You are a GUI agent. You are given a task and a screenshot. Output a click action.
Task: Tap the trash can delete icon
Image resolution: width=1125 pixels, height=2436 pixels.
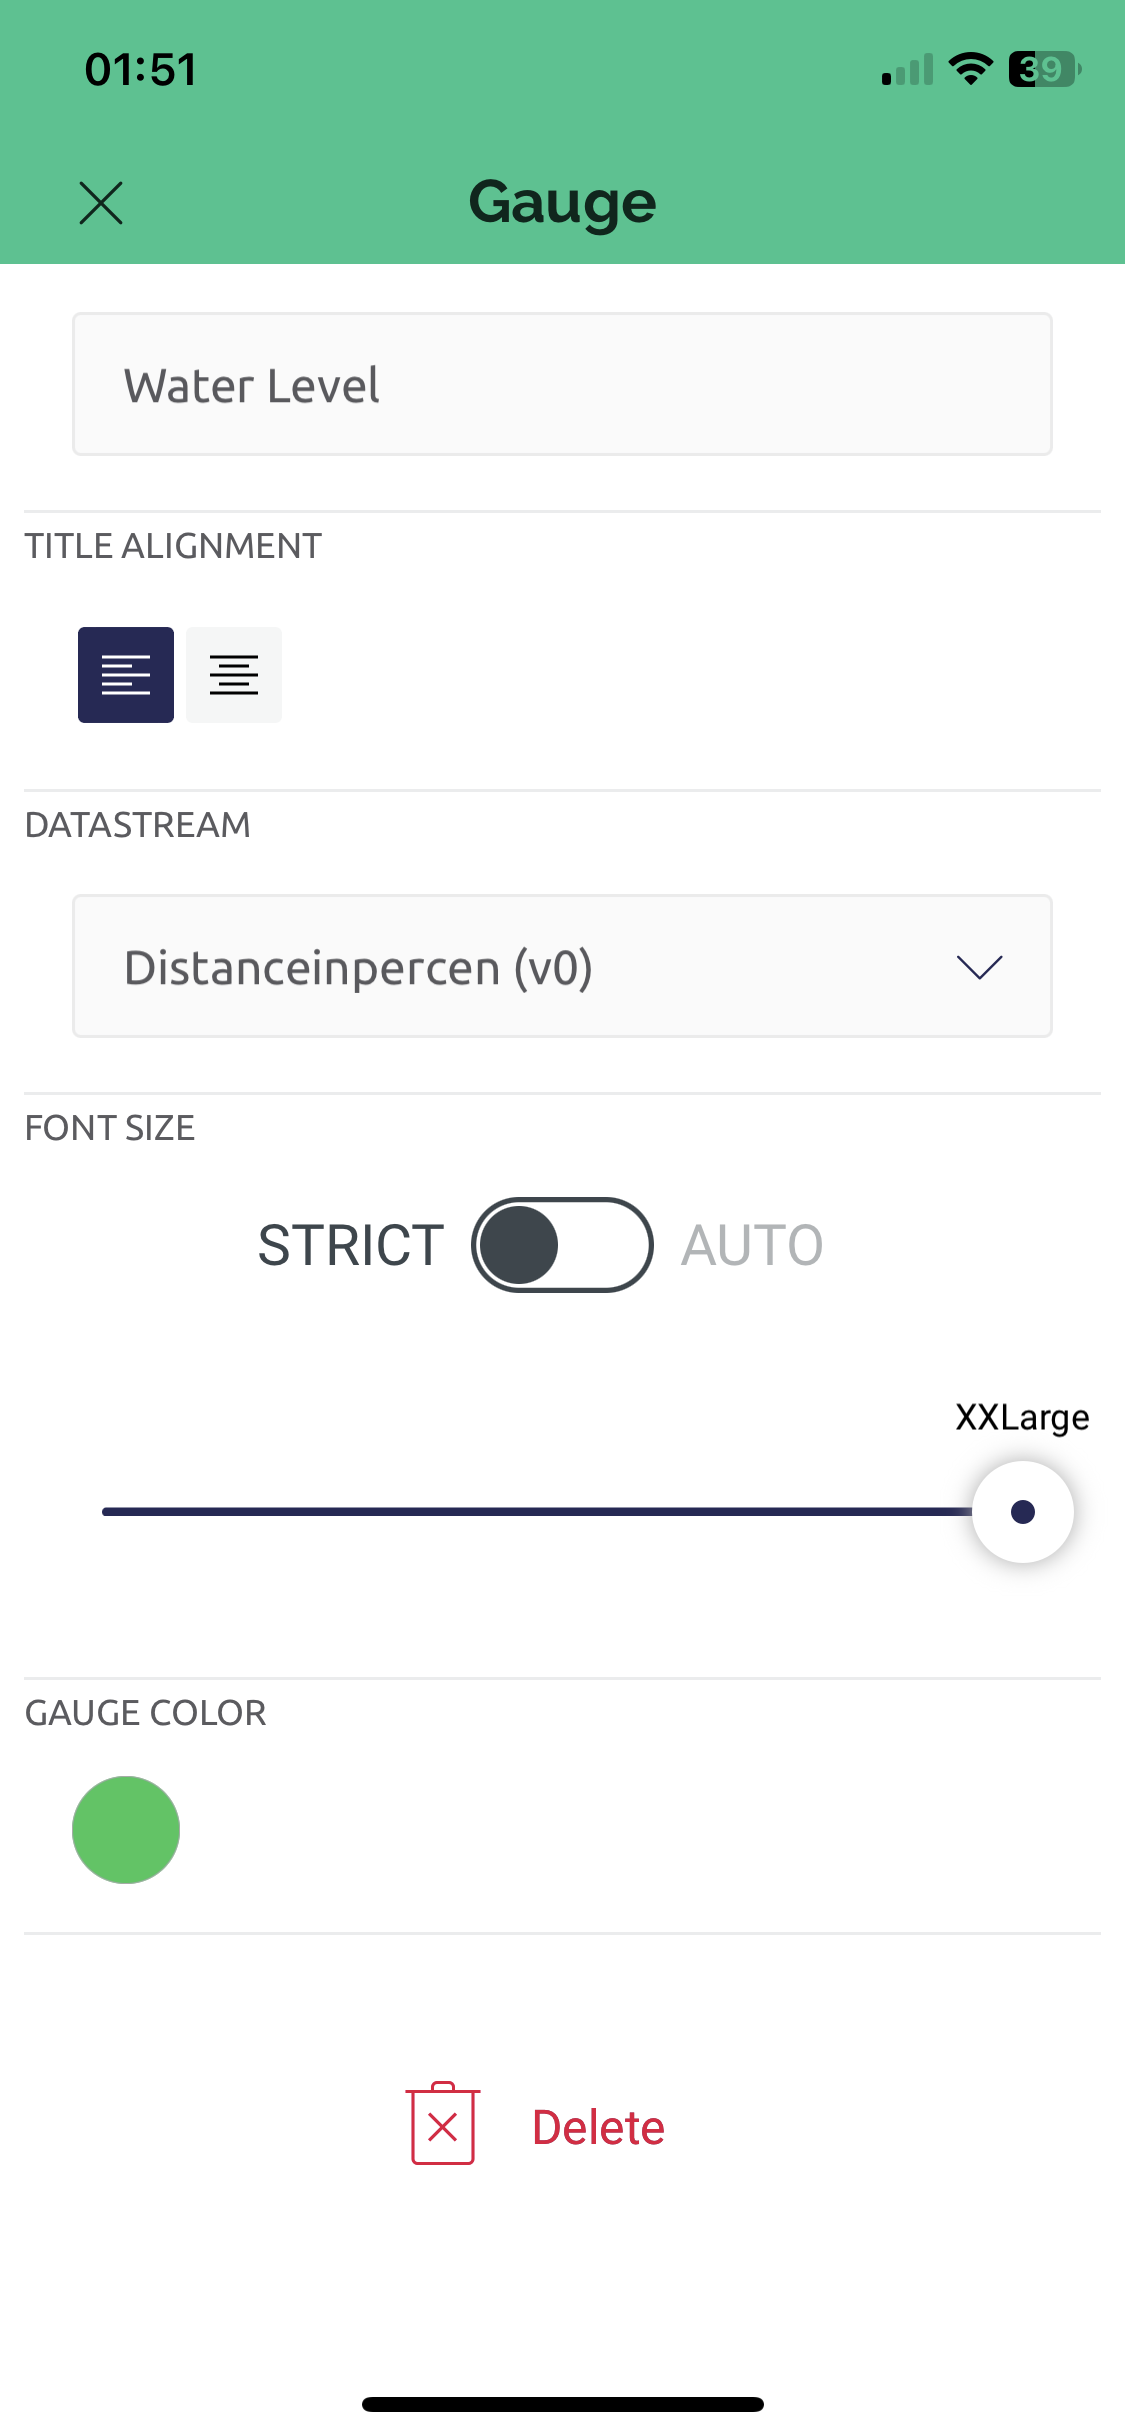coord(443,2124)
